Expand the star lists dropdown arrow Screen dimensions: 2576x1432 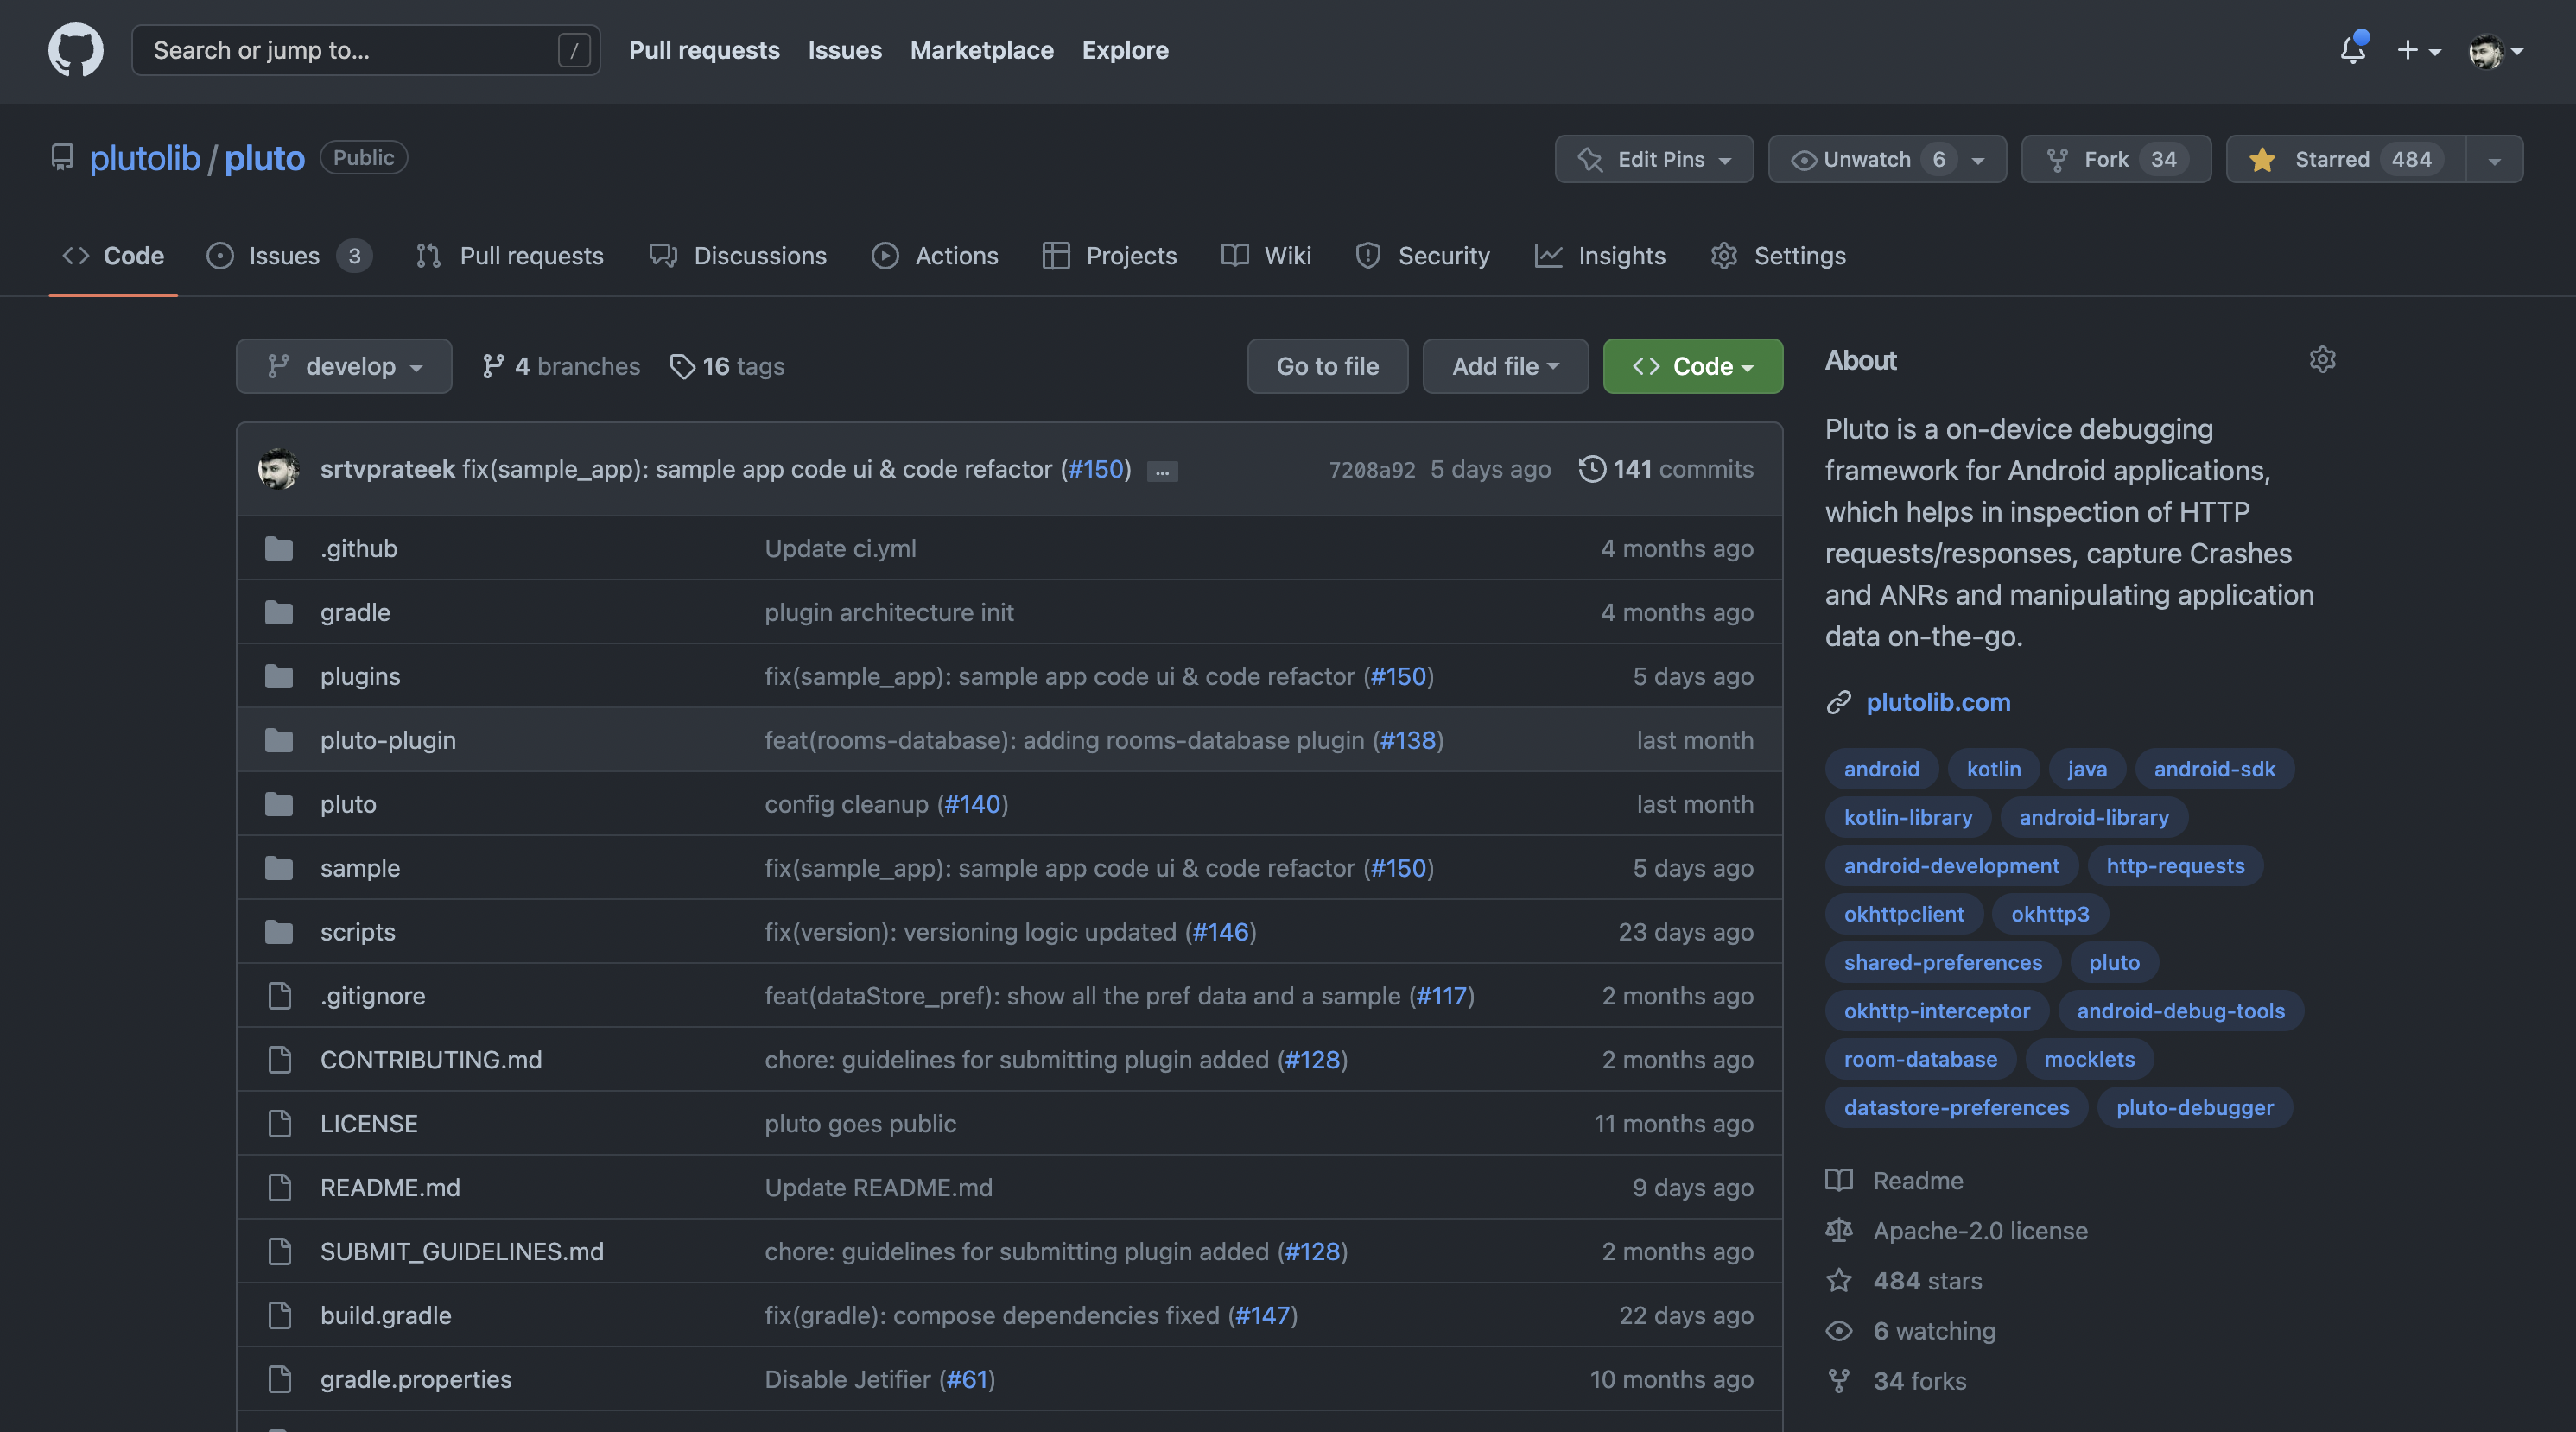point(2494,160)
